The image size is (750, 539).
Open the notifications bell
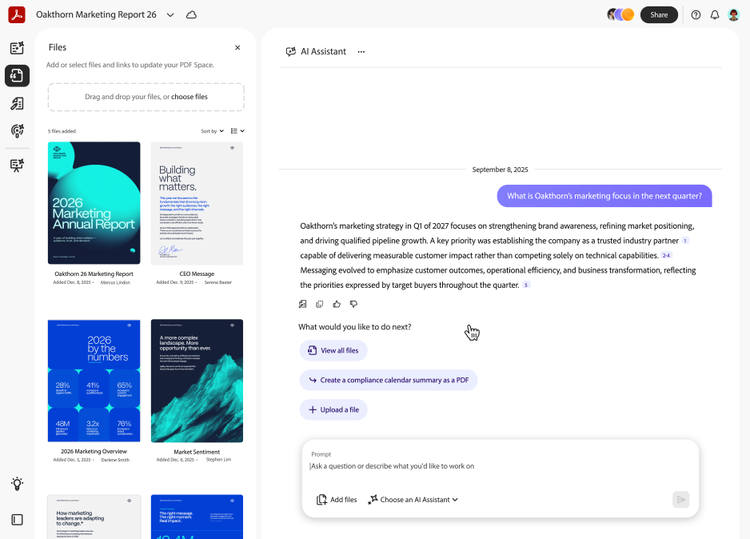coord(715,15)
